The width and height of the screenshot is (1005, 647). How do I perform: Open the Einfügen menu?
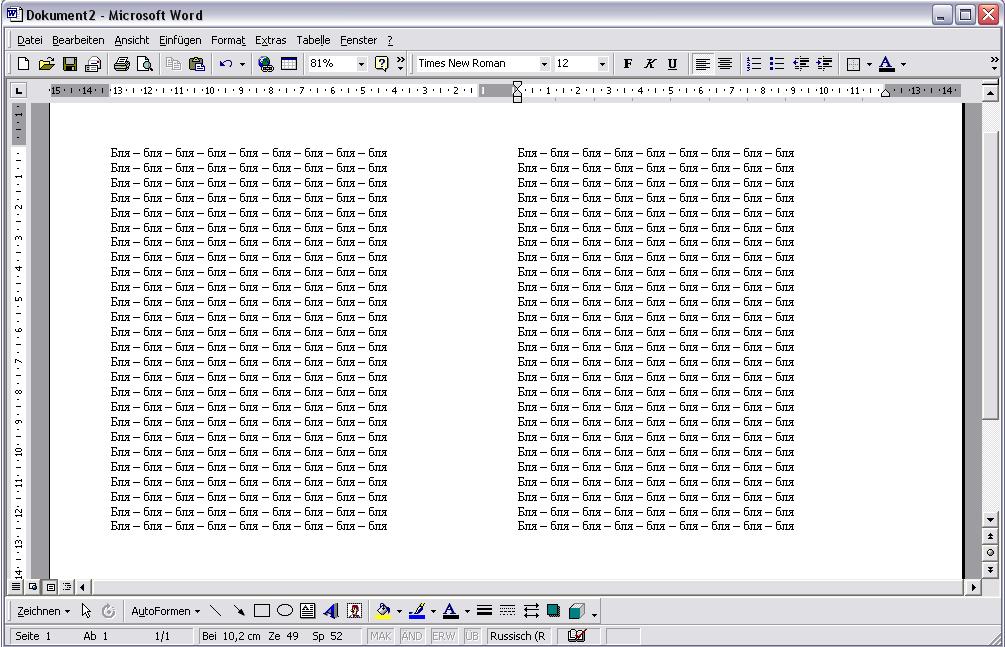pos(179,40)
